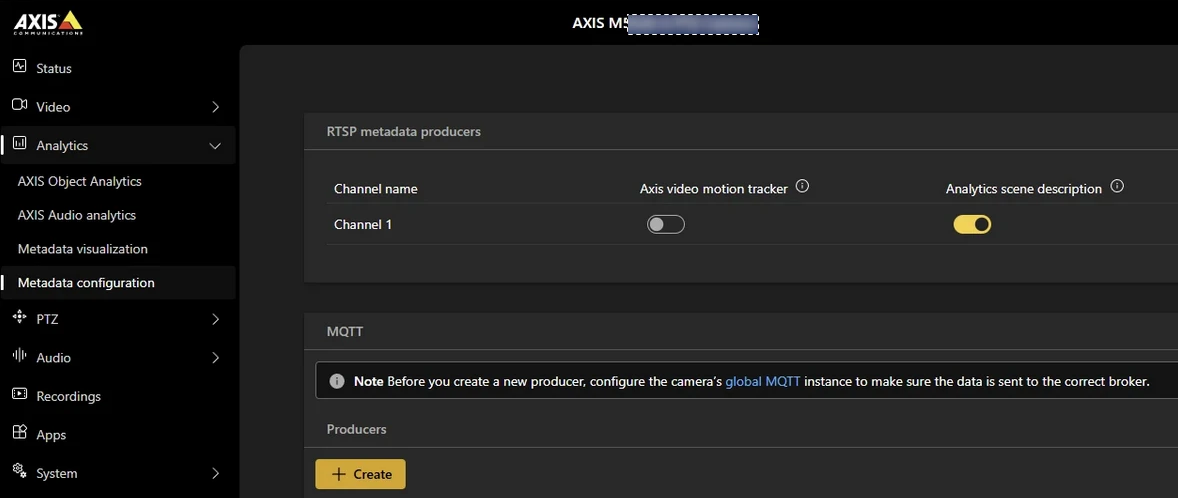Enable Axis video motion tracker for Channel 1
Viewport: 1178px width, 498px height.
[x=666, y=225]
